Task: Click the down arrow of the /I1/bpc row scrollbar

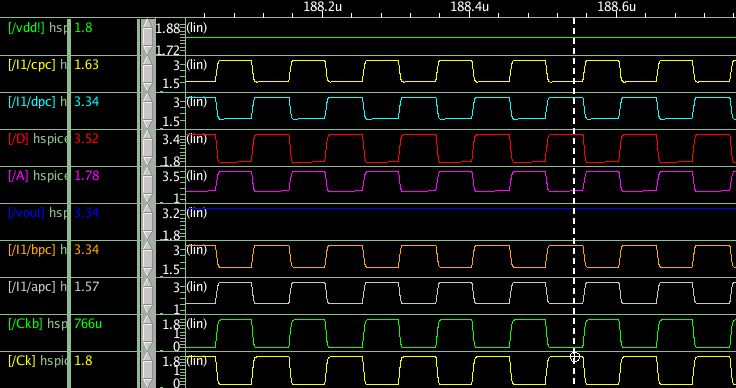Action: (x=147, y=273)
